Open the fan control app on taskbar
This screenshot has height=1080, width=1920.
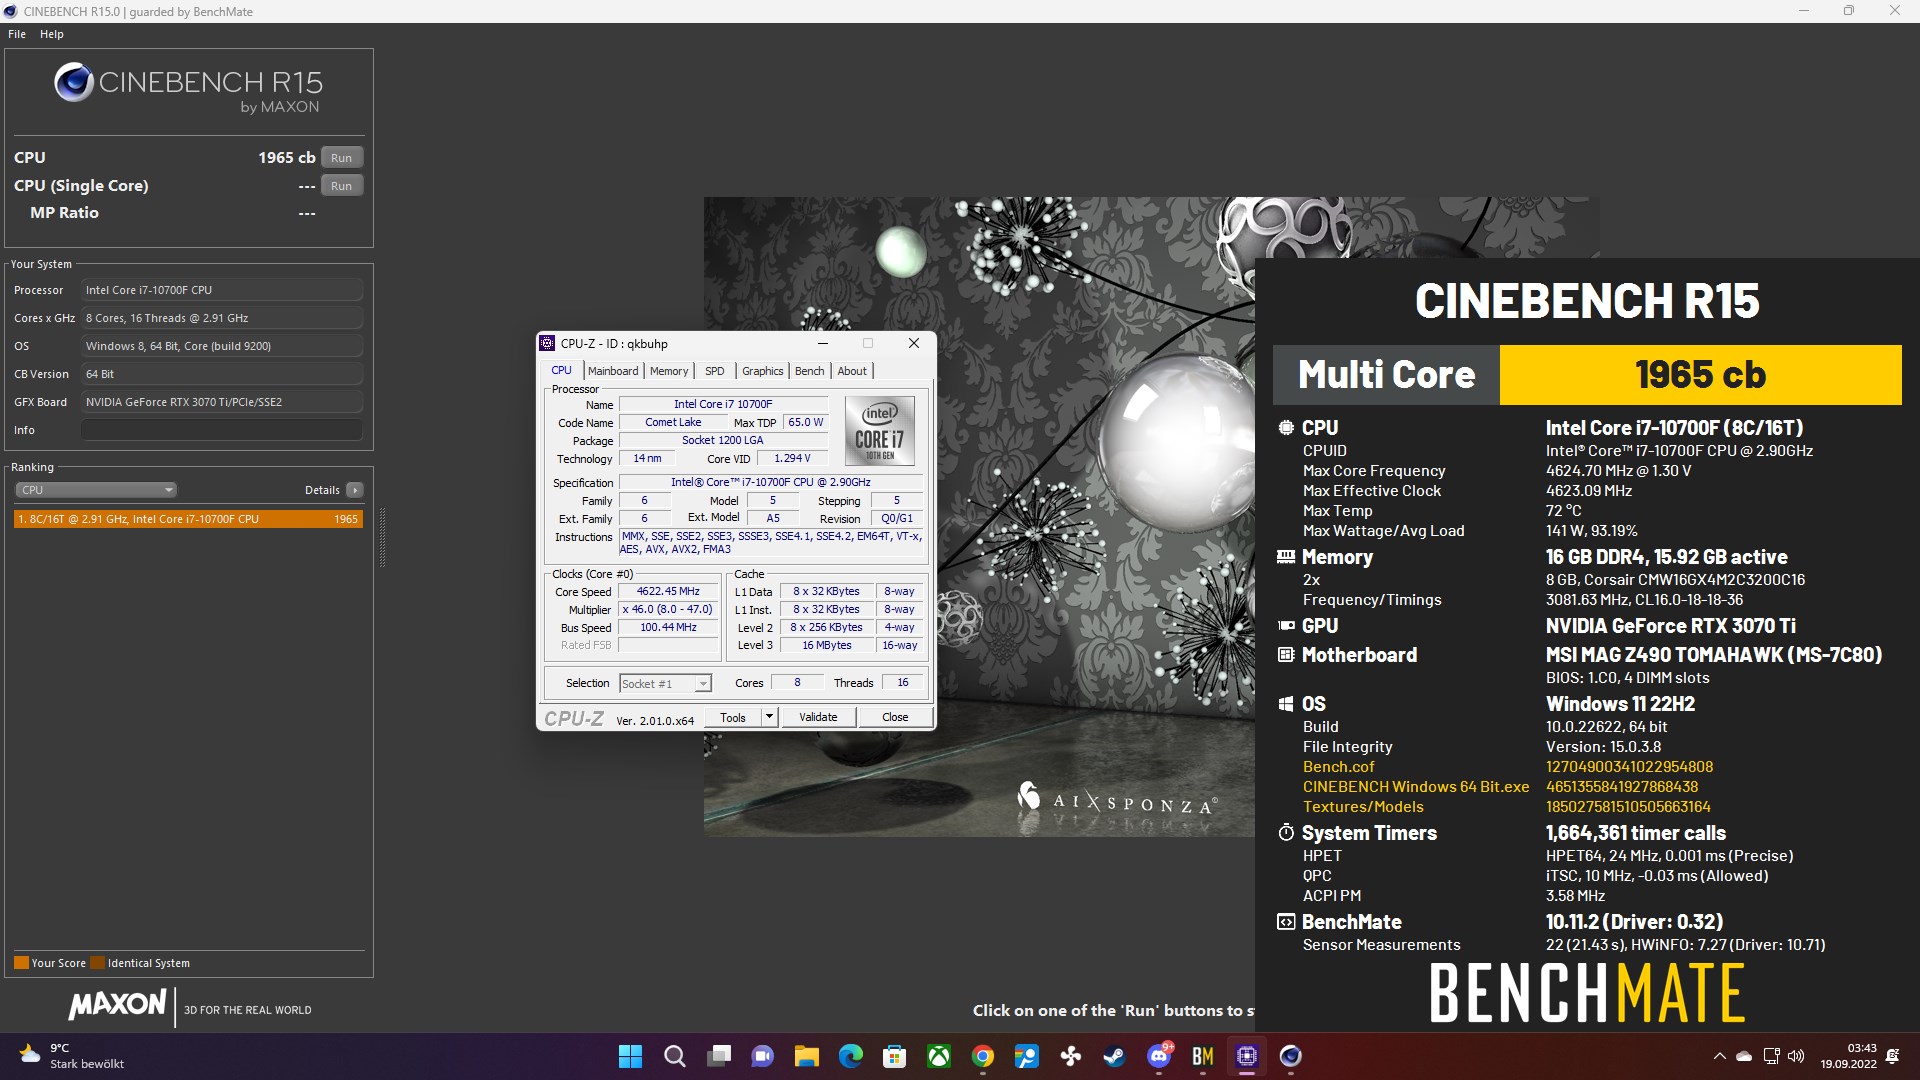click(1071, 1056)
